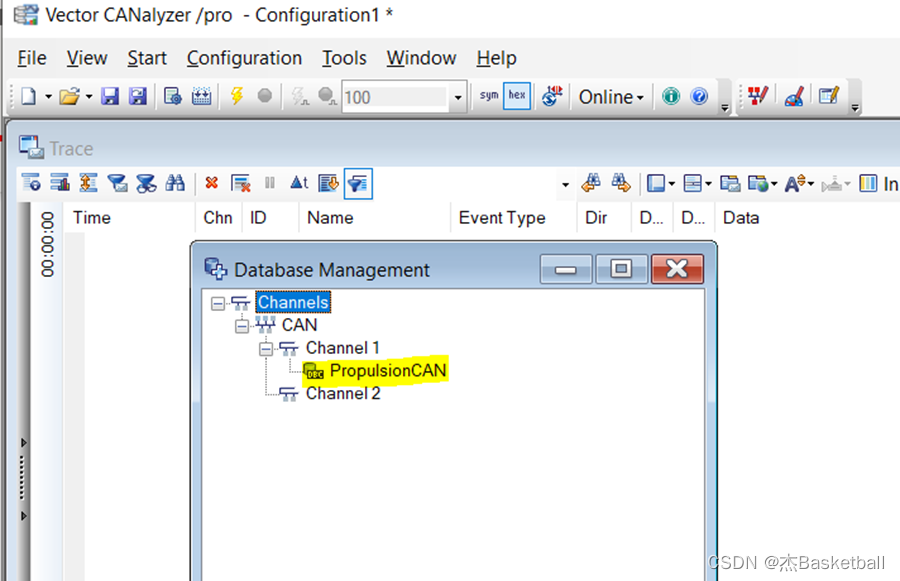Click the Trace expand-collapse rows icon
The image size is (900, 581).
pyautogui.click(x=88, y=183)
